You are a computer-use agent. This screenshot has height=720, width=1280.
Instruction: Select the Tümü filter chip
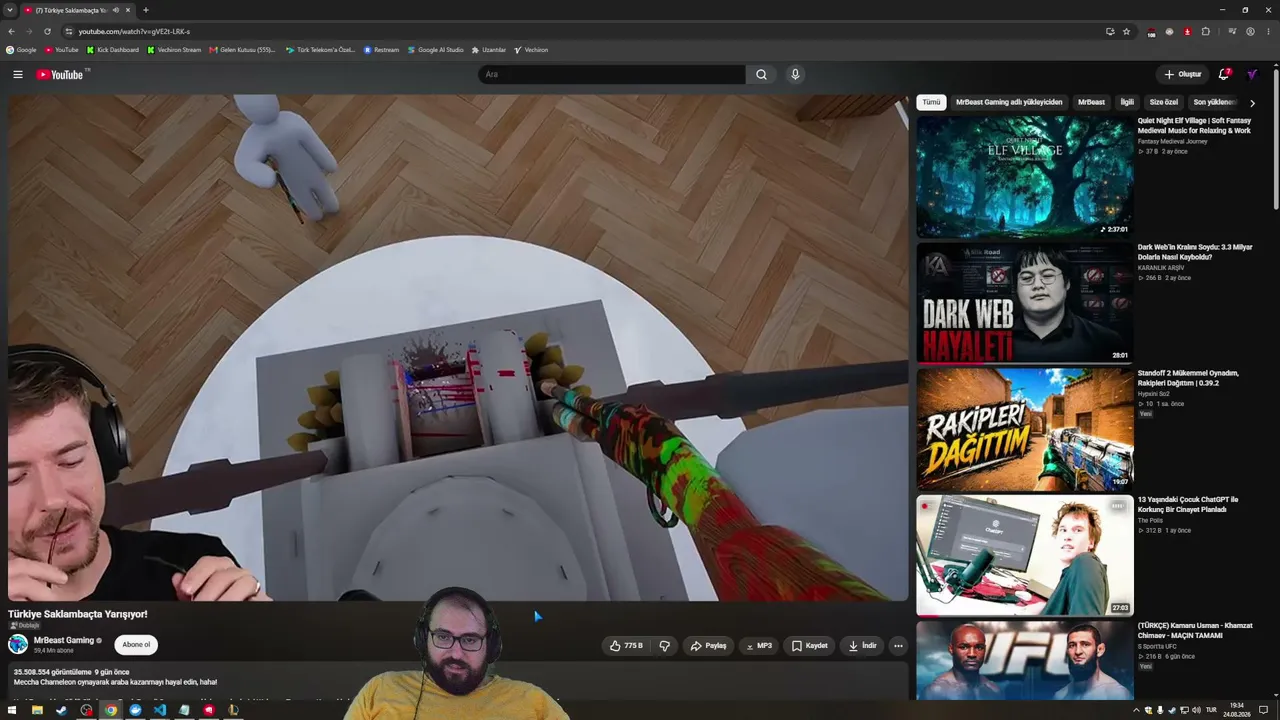click(931, 102)
